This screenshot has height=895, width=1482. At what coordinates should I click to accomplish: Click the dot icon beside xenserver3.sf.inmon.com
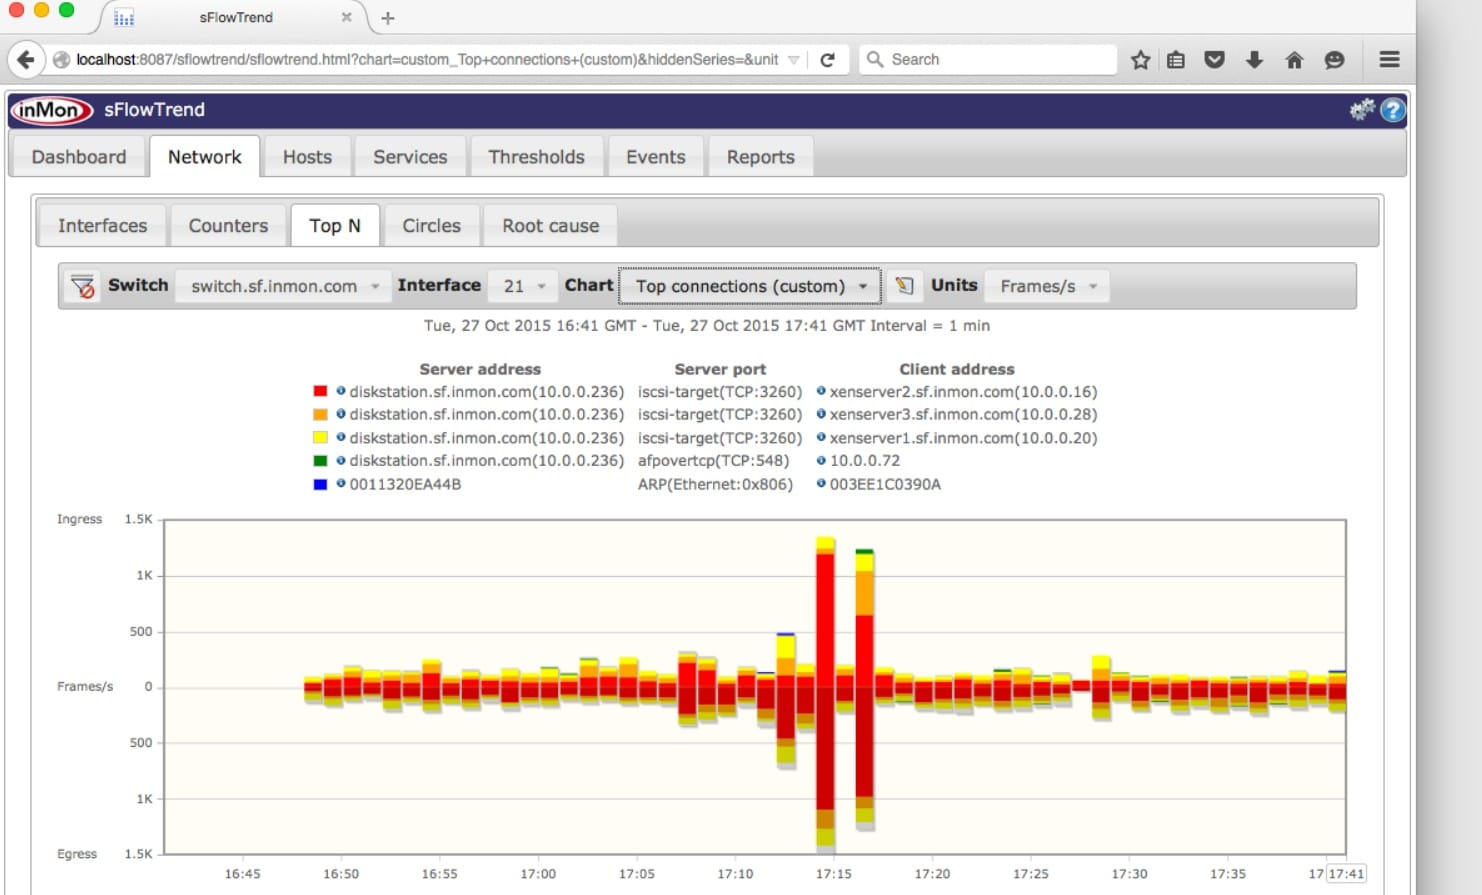click(821, 414)
